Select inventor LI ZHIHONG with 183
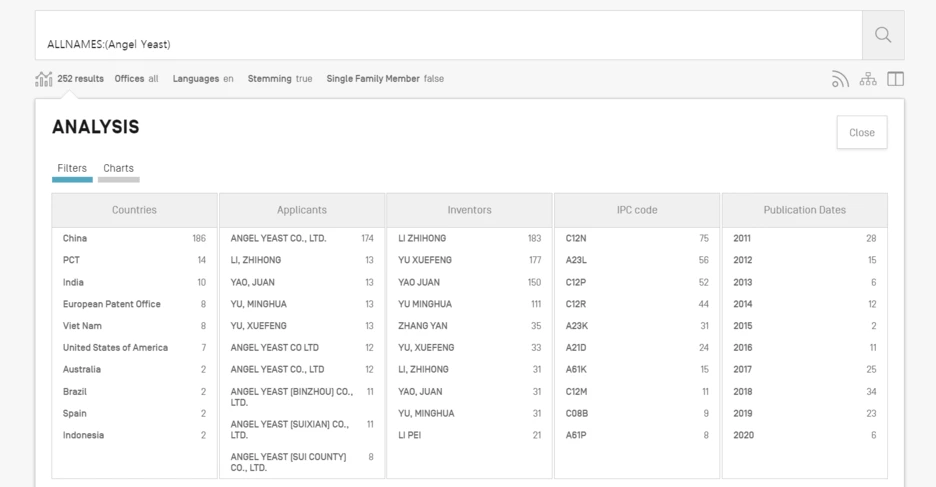936x487 pixels. [x=470, y=238]
